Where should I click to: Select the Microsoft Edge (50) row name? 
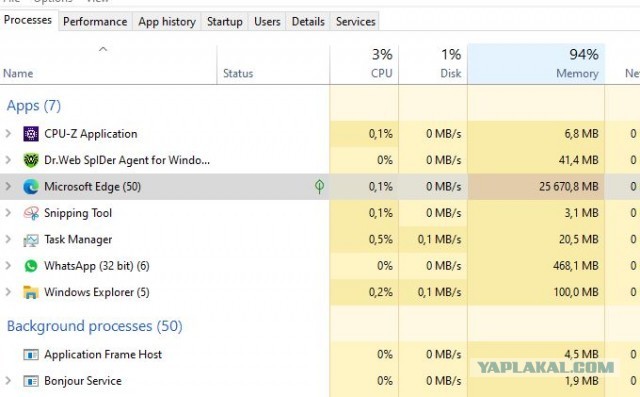[x=92, y=187]
